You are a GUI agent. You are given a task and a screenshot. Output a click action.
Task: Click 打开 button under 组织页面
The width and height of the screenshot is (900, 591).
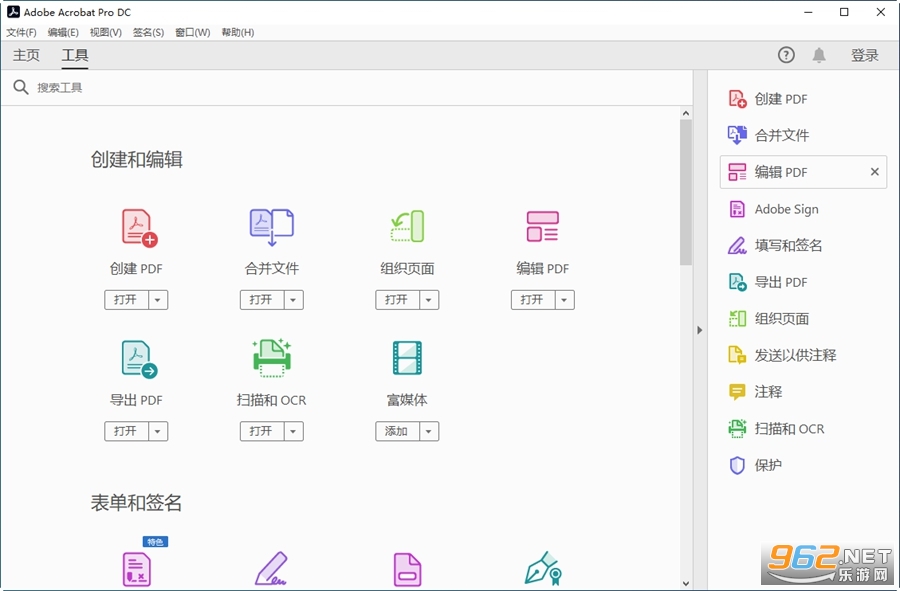[x=397, y=300]
